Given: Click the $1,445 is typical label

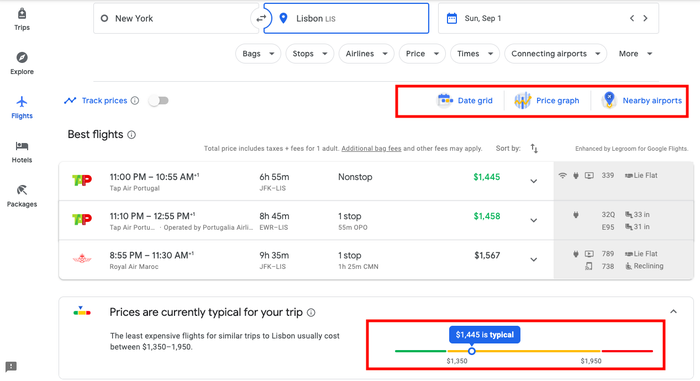Looking at the screenshot, I should 484,335.
